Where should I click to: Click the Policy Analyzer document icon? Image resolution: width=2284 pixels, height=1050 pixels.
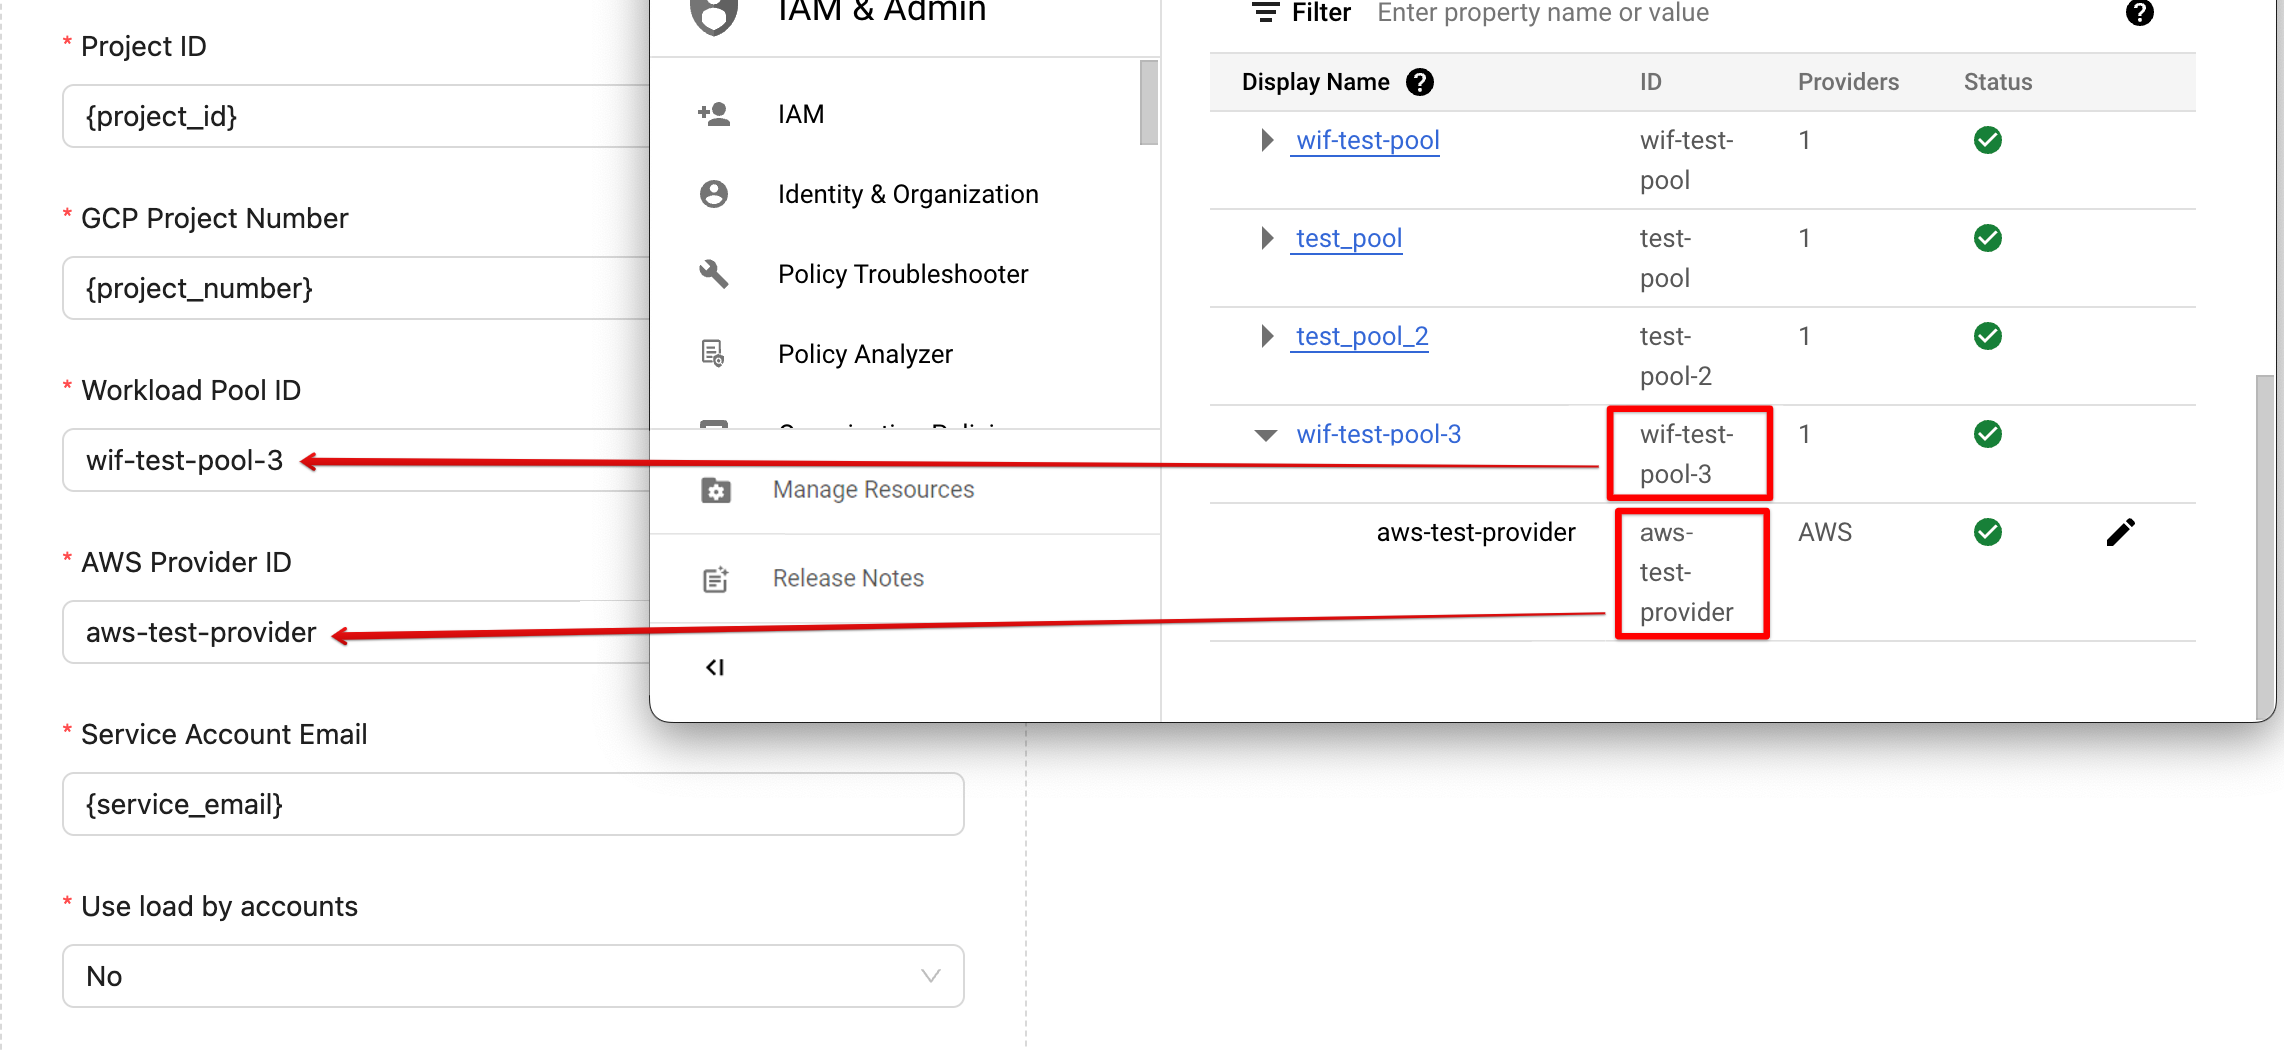(713, 353)
